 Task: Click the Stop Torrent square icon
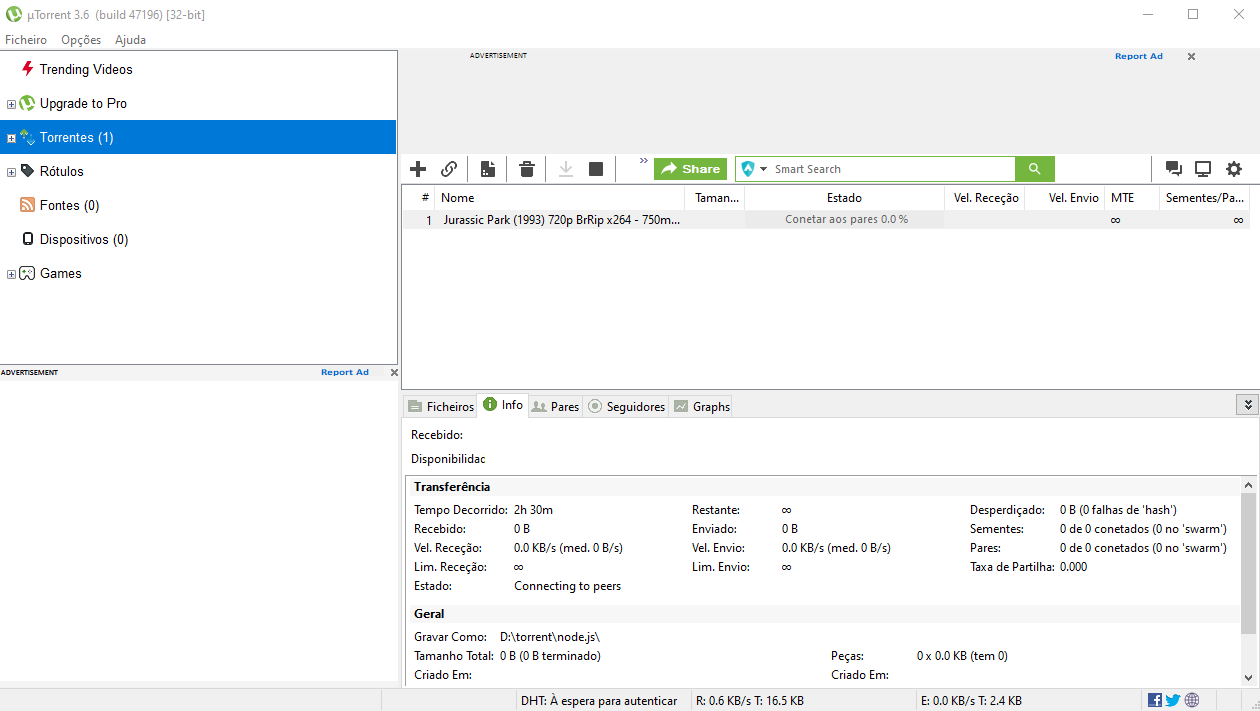tap(596, 169)
